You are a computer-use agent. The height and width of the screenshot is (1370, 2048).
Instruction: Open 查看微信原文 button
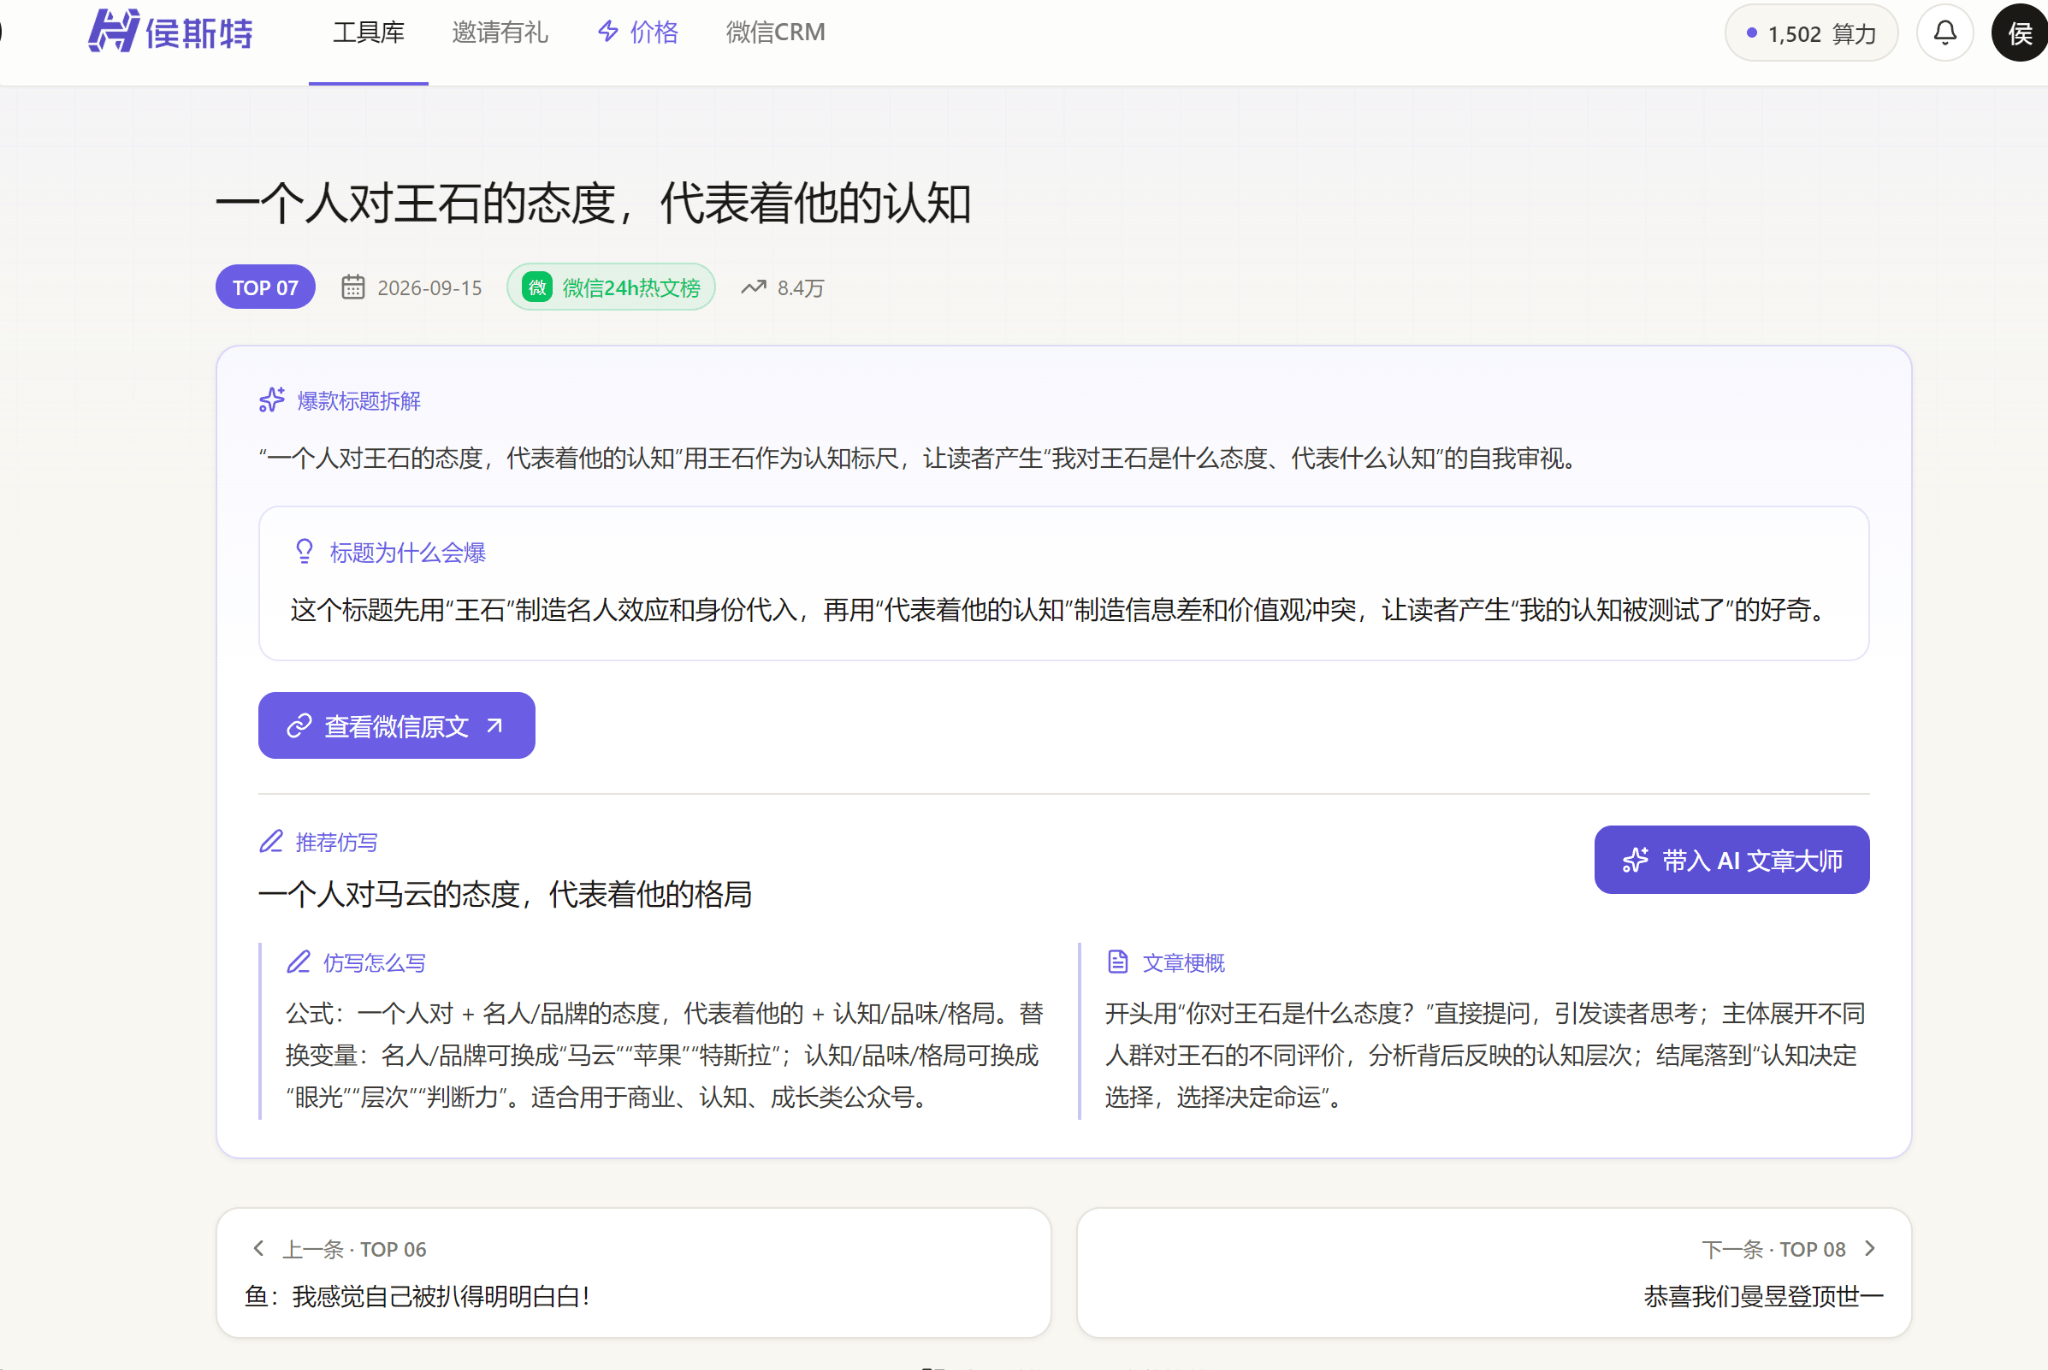point(396,725)
